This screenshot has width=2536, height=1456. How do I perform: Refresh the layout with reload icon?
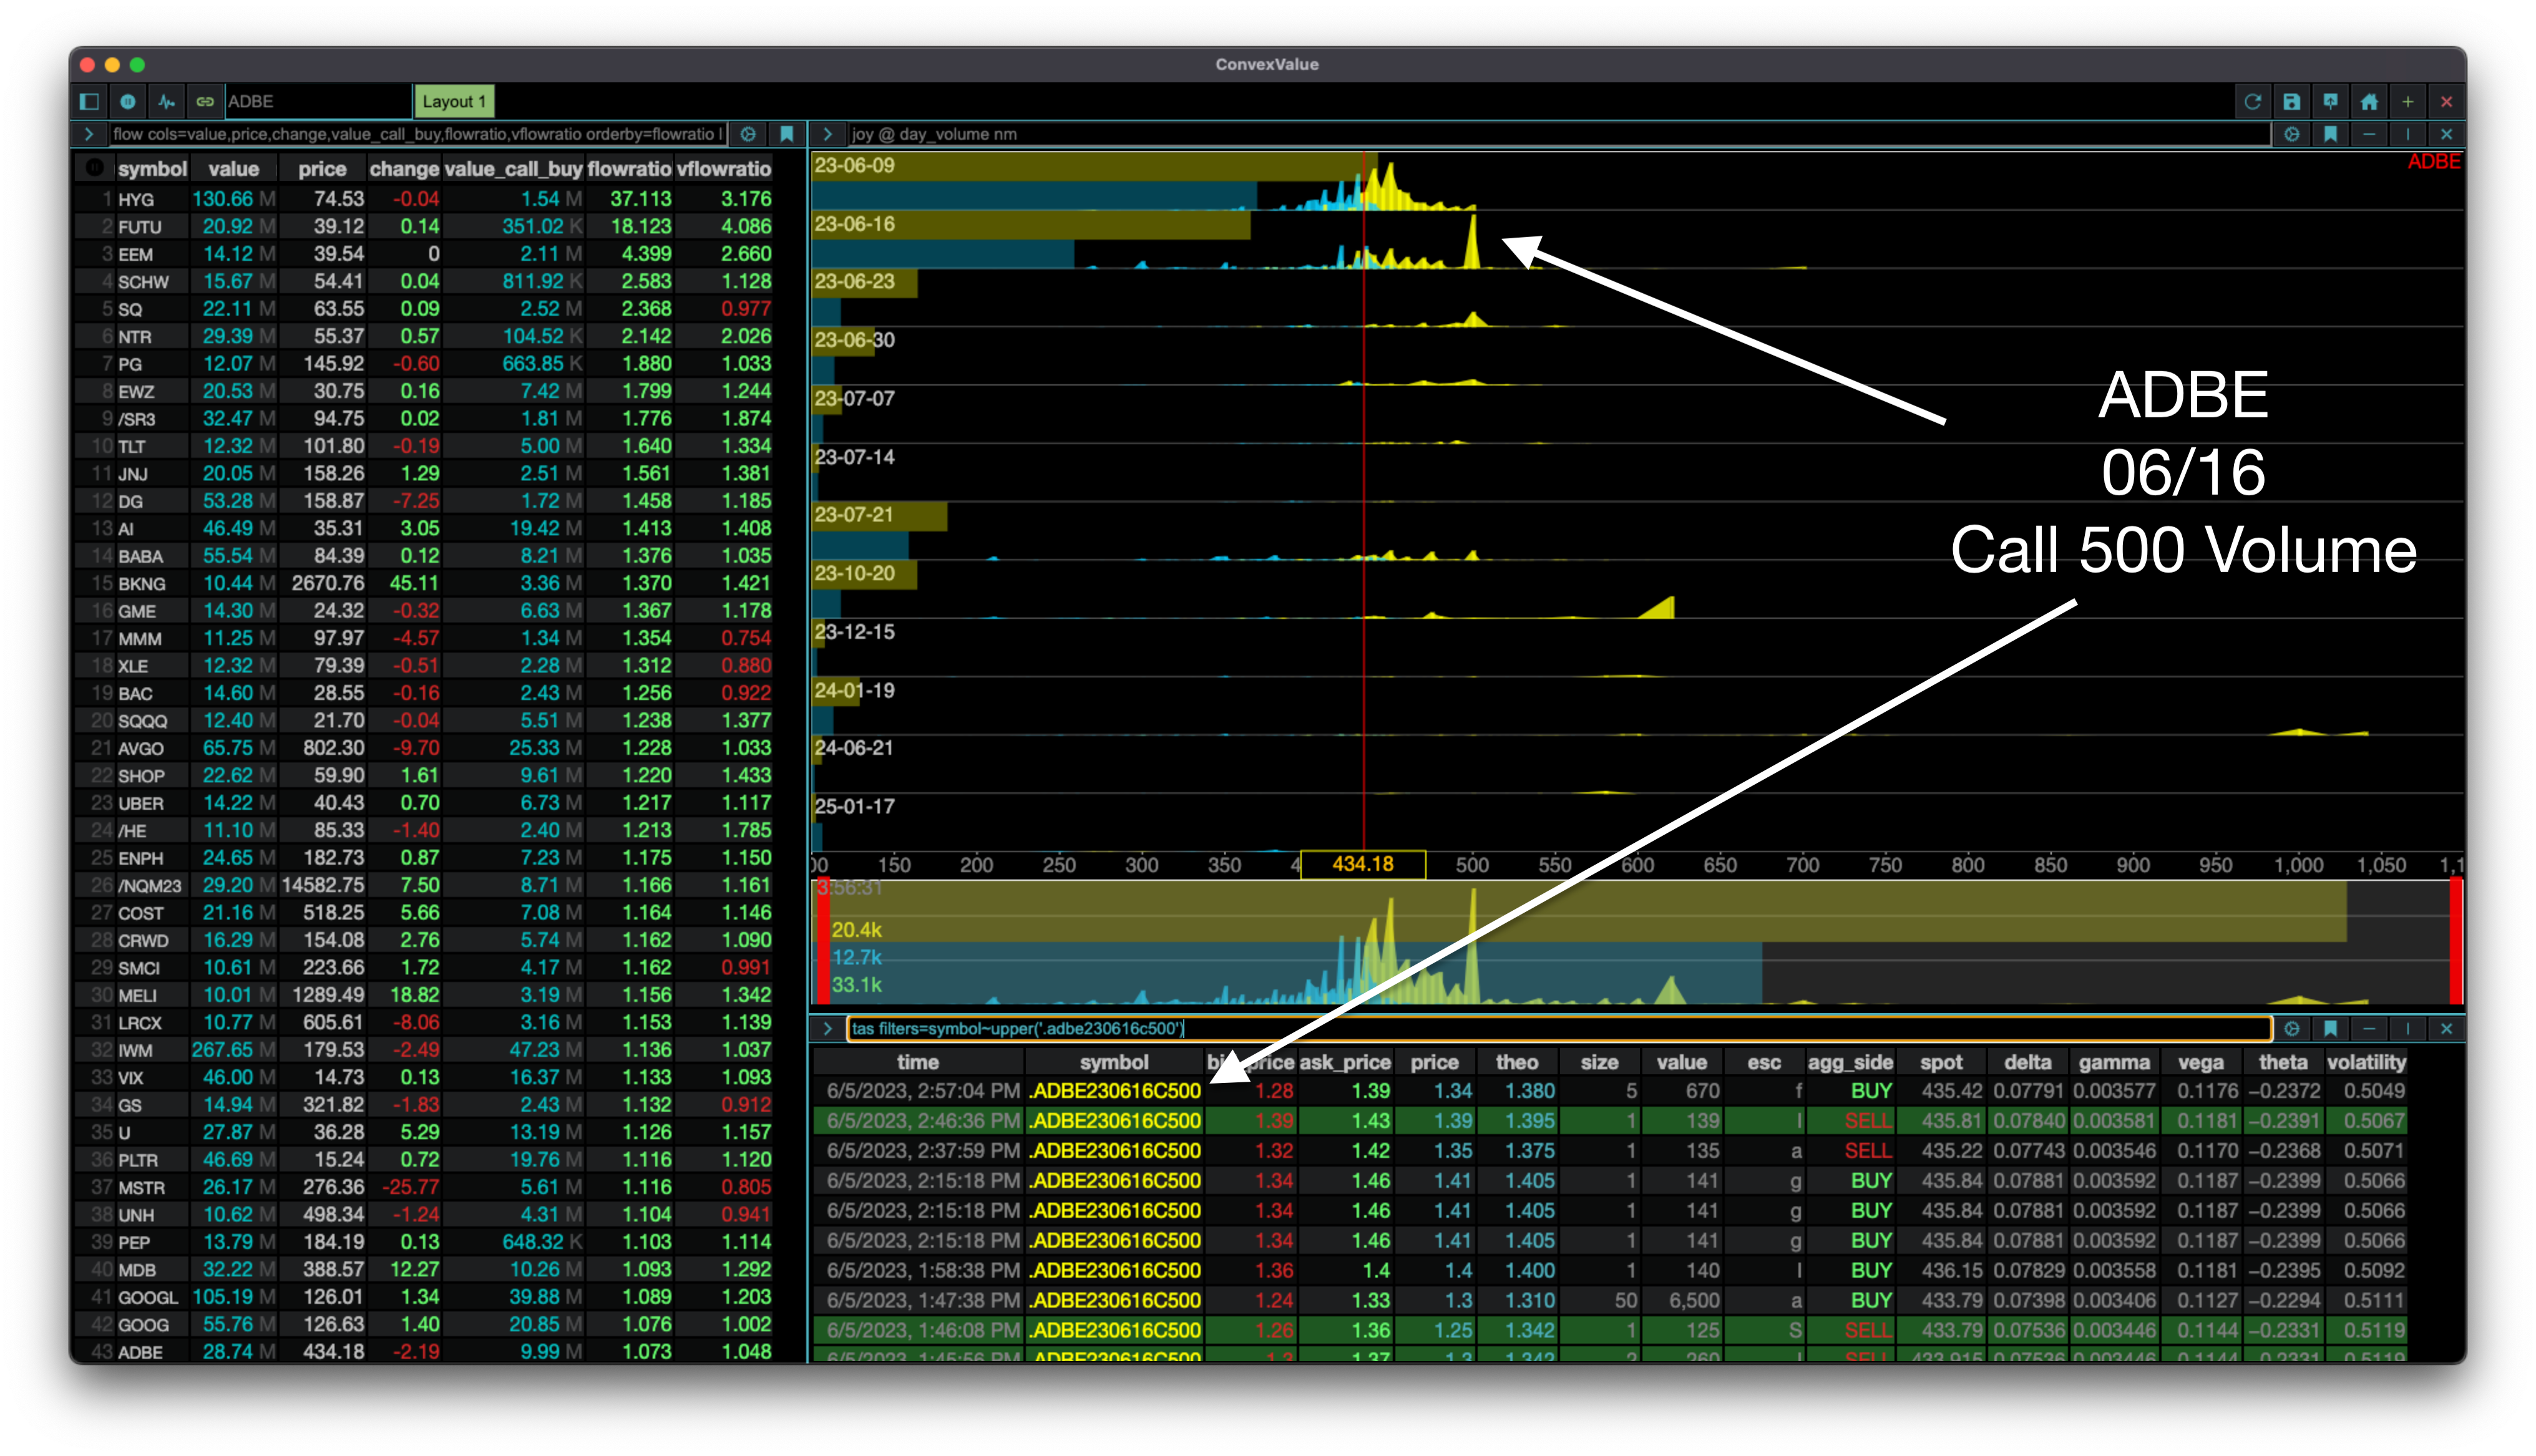click(2252, 101)
